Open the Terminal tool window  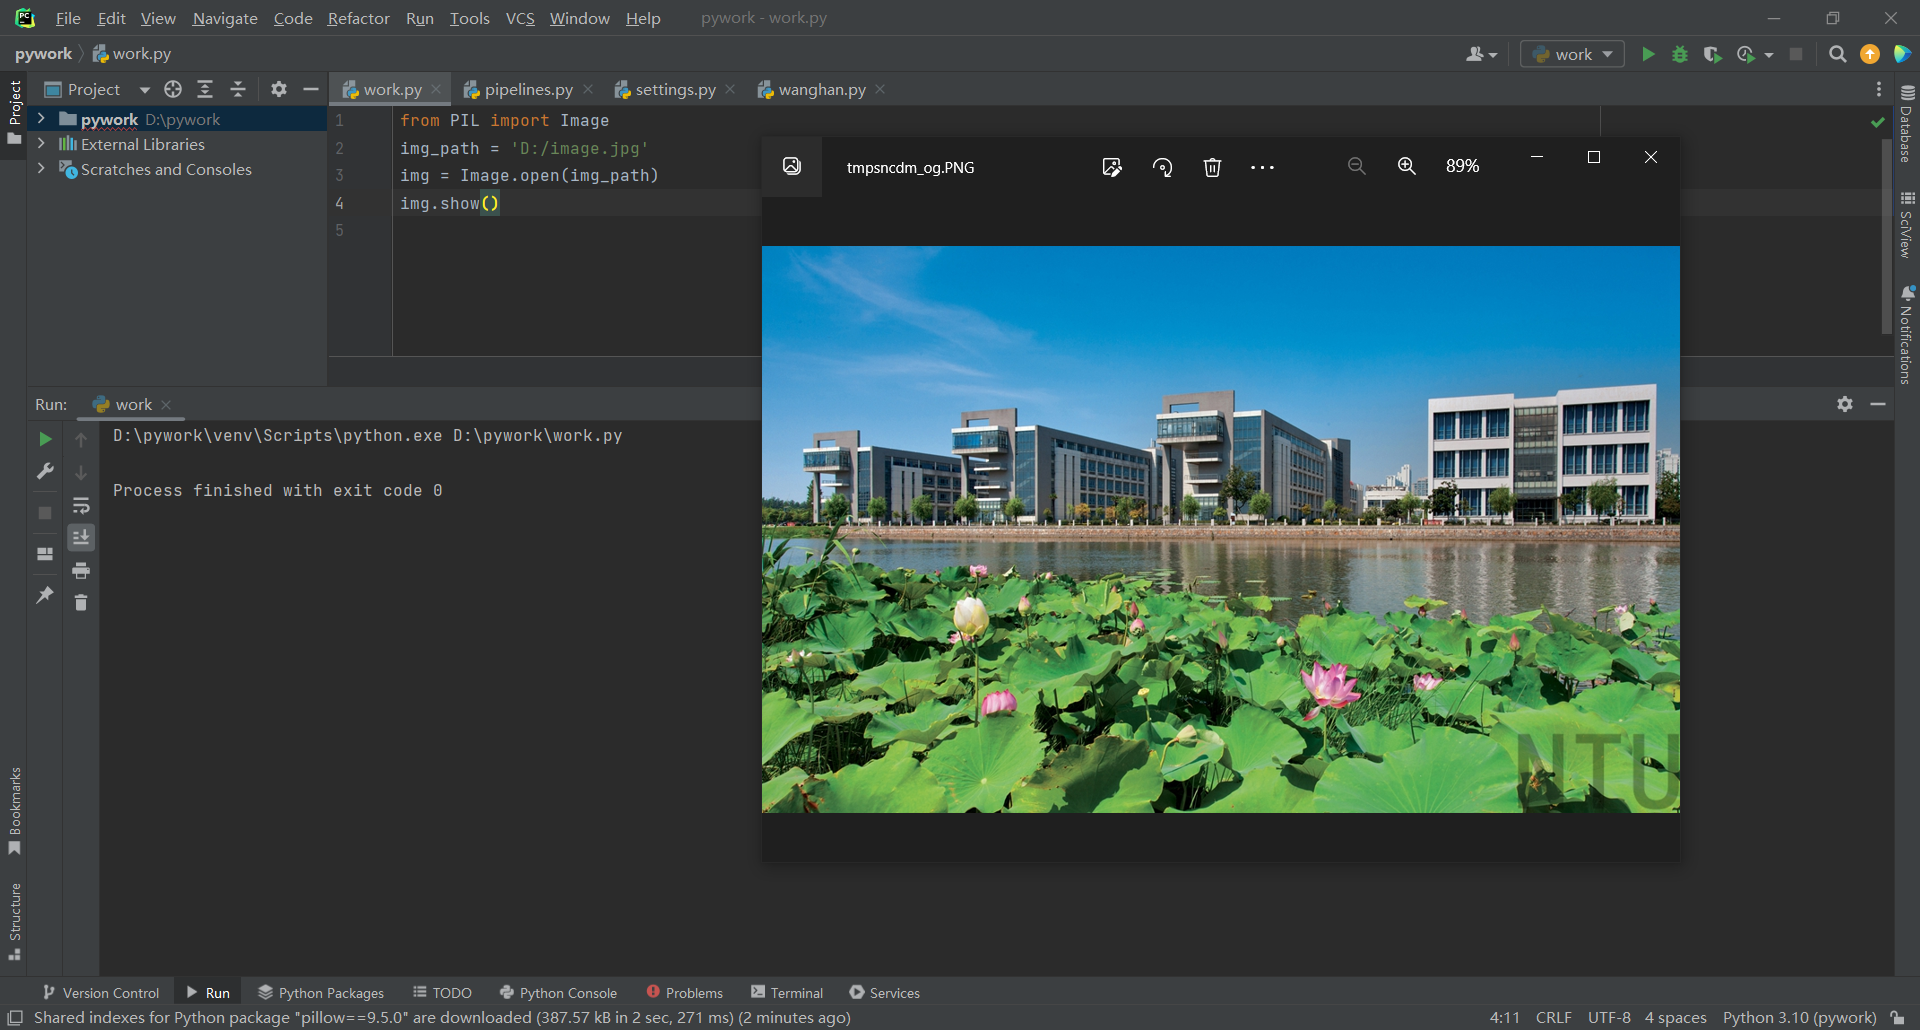787,992
